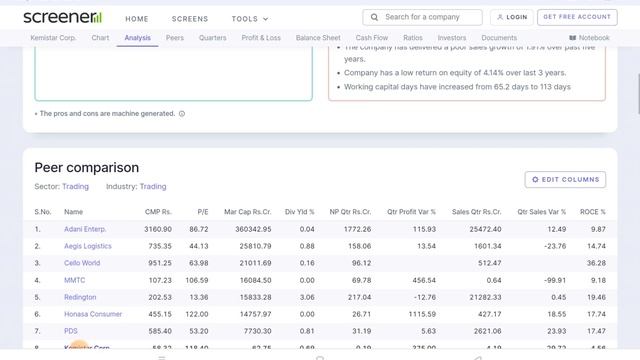The image size is (640, 360).
Task: Click MMTC P/E value 106.59
Action: tap(197, 280)
